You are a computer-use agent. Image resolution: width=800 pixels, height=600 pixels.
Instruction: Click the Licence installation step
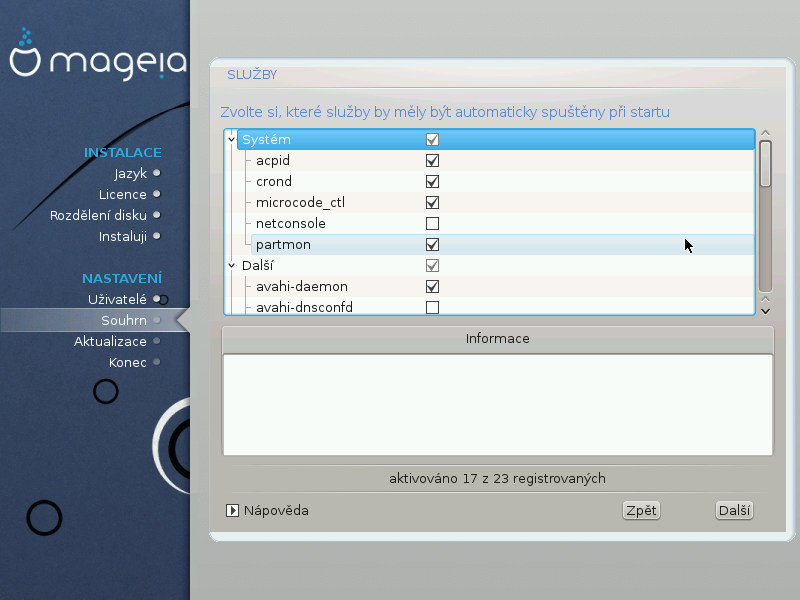(x=123, y=194)
